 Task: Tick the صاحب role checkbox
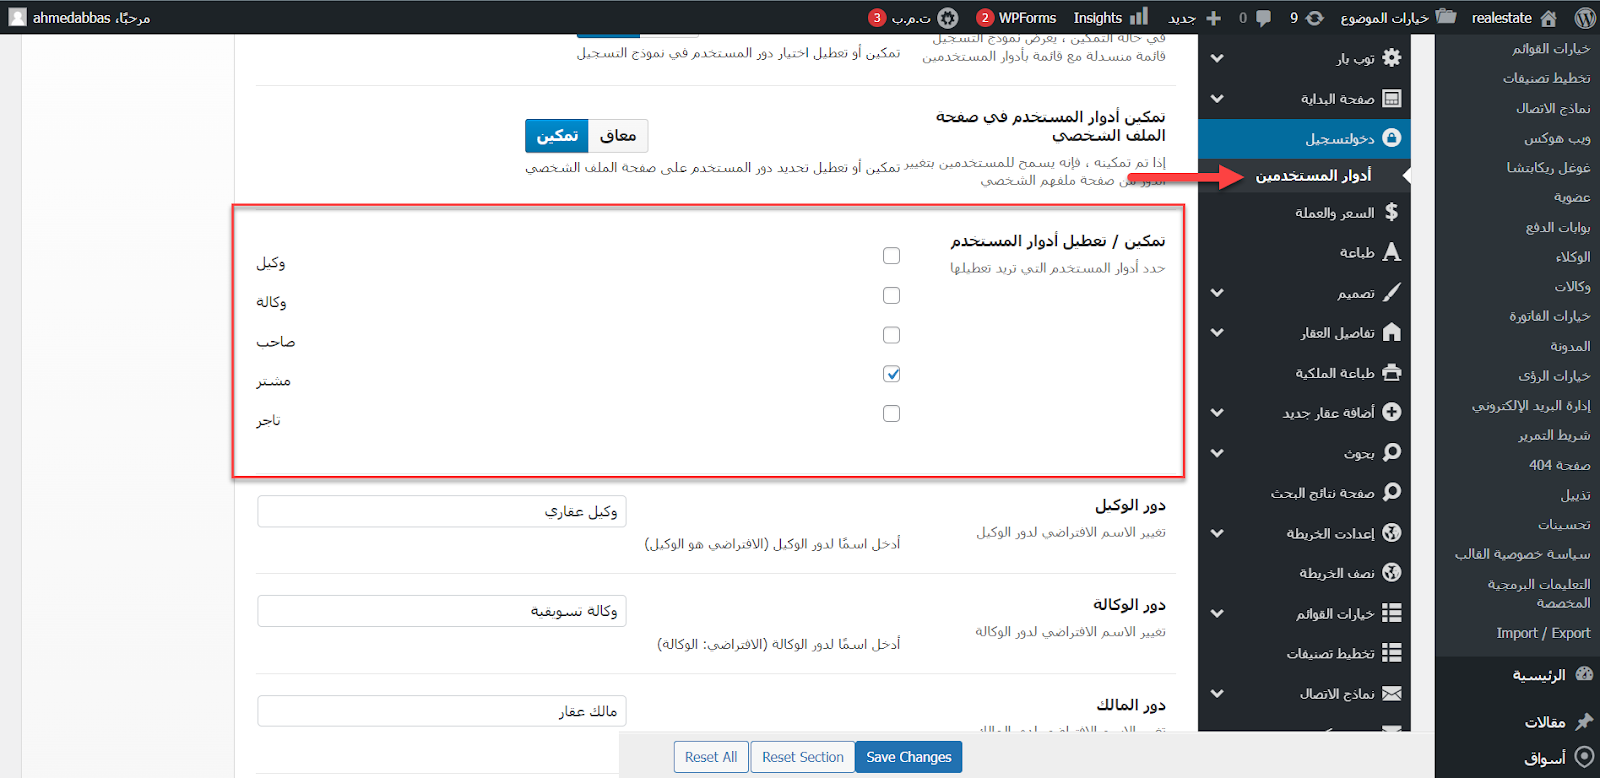pyautogui.click(x=892, y=335)
